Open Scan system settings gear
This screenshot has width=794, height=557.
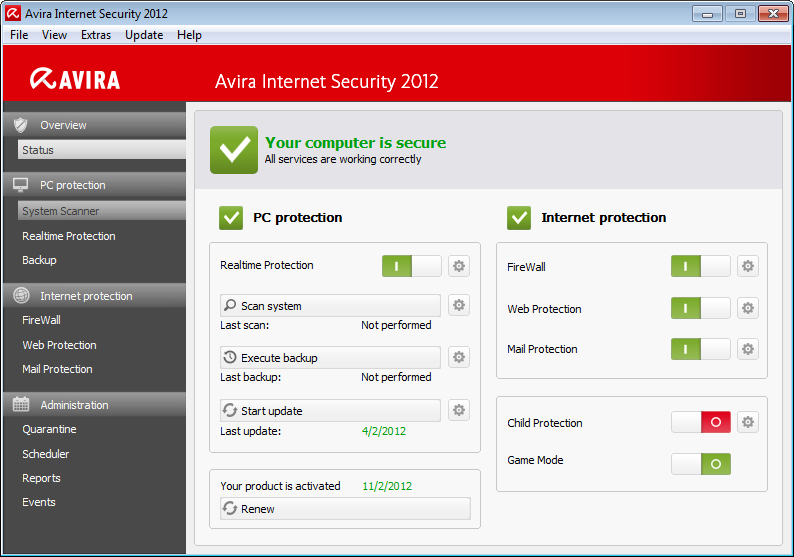(x=459, y=306)
